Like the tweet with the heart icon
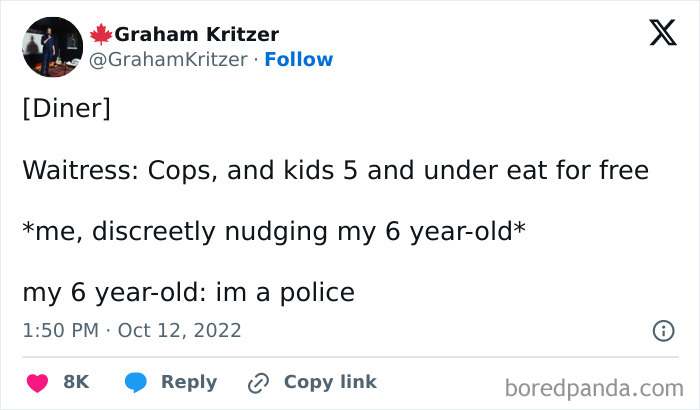Screen dimensions: 700x410 tap(38, 382)
